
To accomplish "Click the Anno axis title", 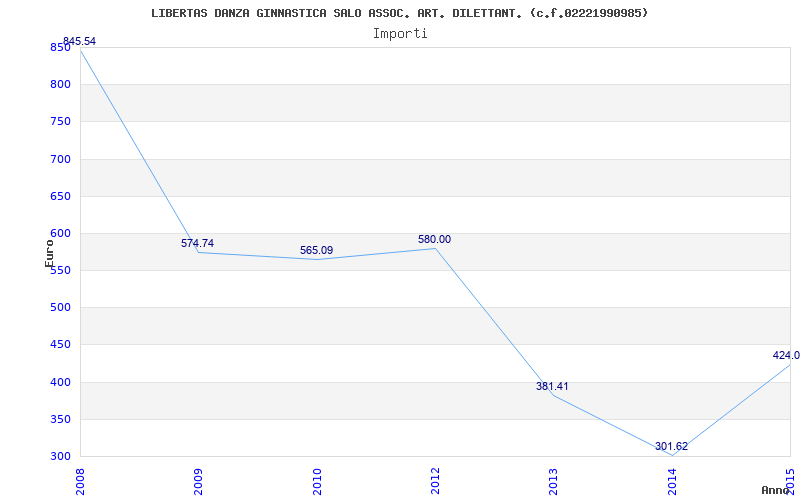I will (x=776, y=490).
